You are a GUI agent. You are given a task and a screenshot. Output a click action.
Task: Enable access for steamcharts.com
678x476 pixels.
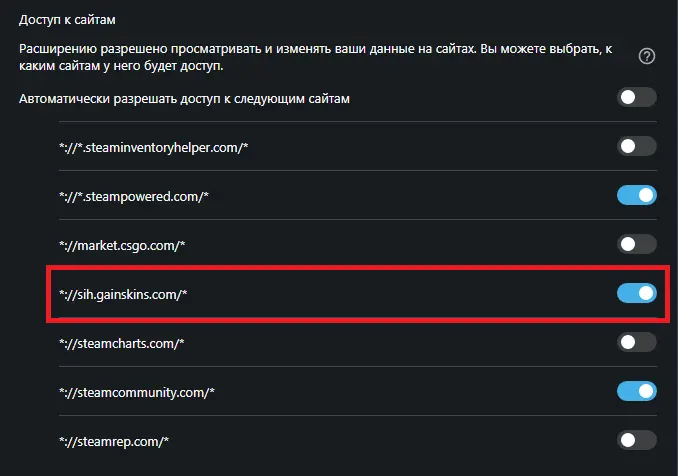[636, 342]
